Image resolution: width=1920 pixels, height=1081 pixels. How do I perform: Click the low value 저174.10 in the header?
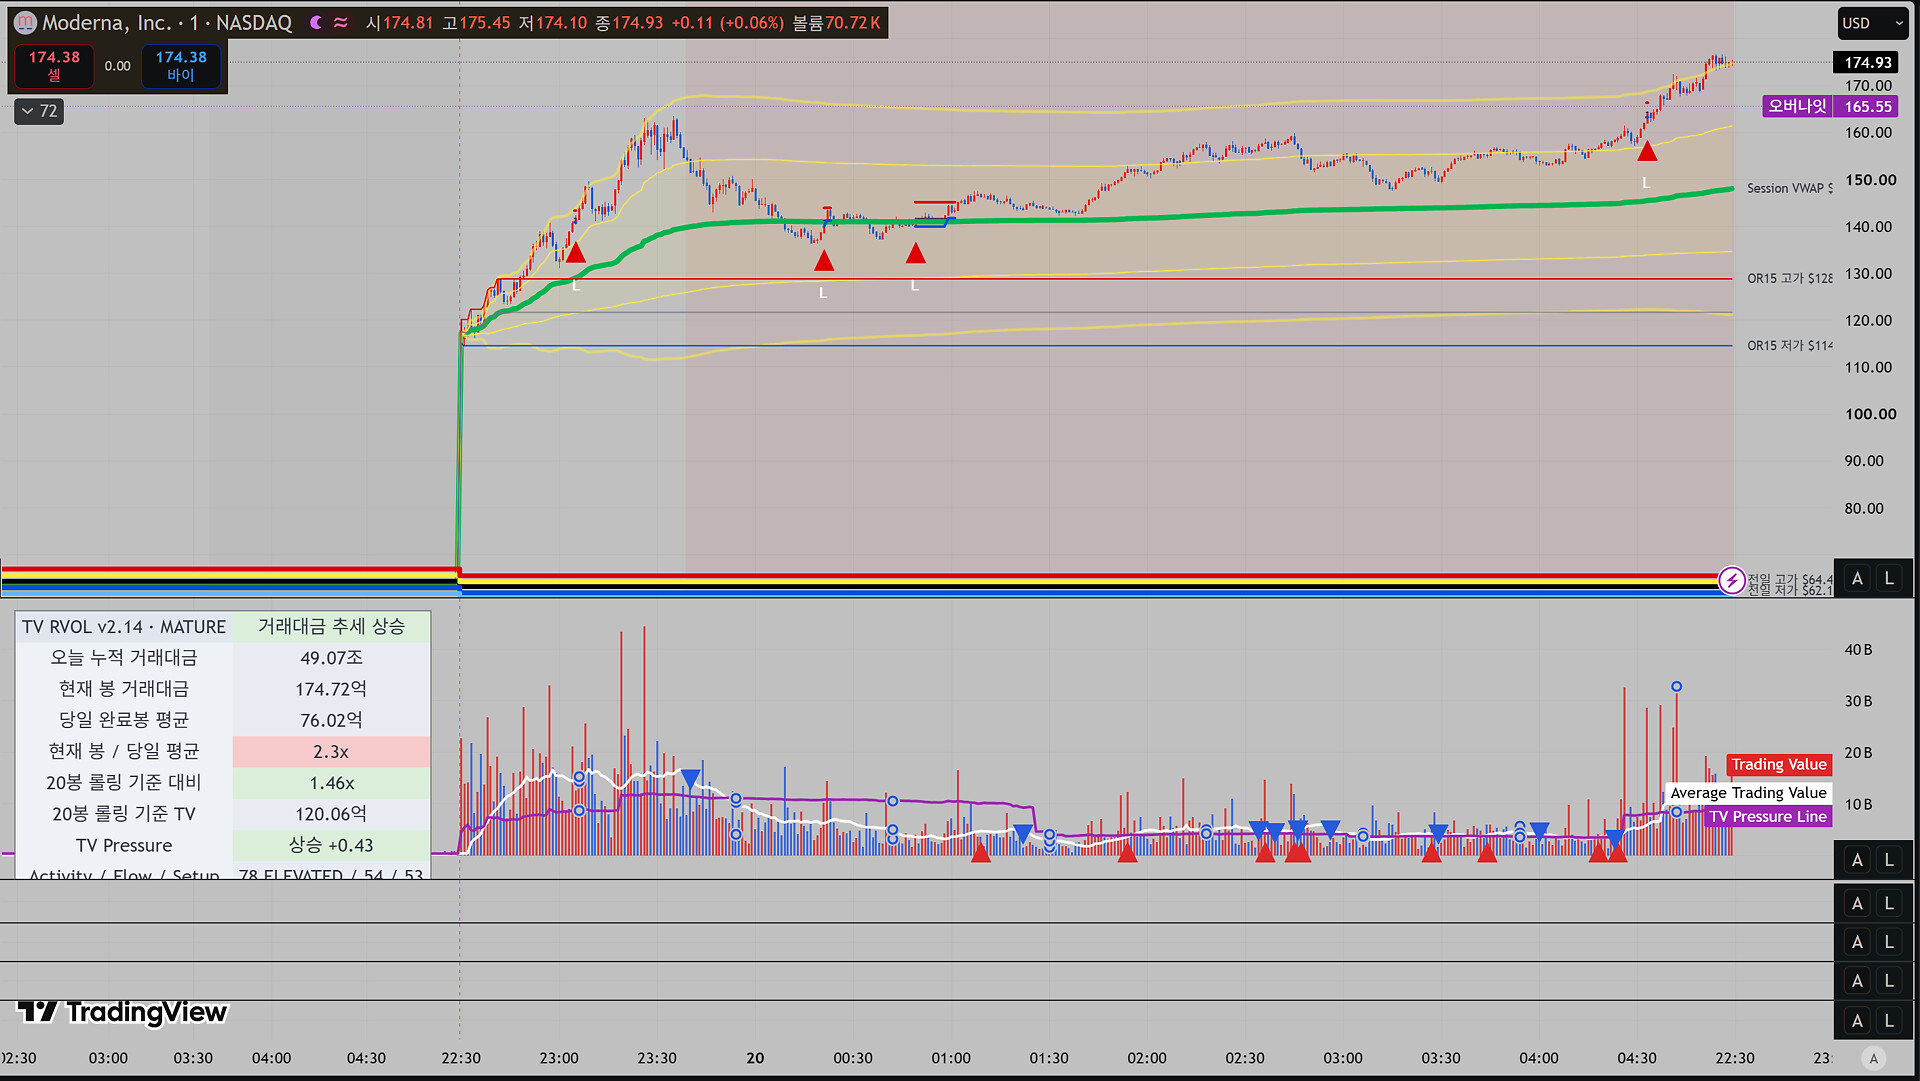pyautogui.click(x=553, y=23)
